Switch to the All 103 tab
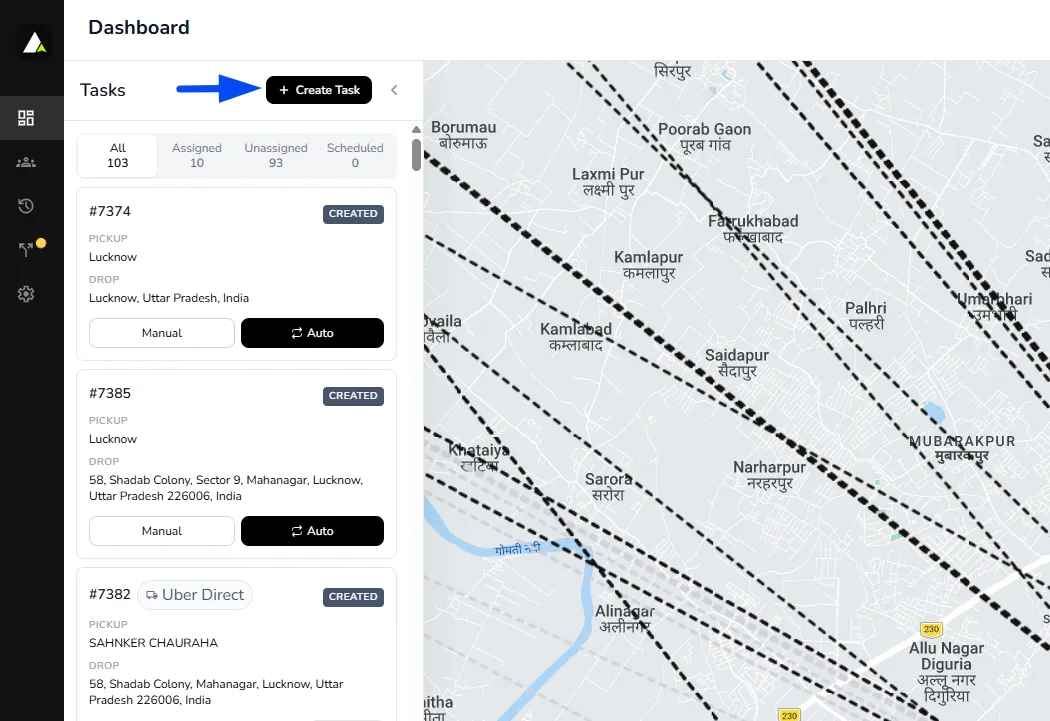 [x=118, y=155]
